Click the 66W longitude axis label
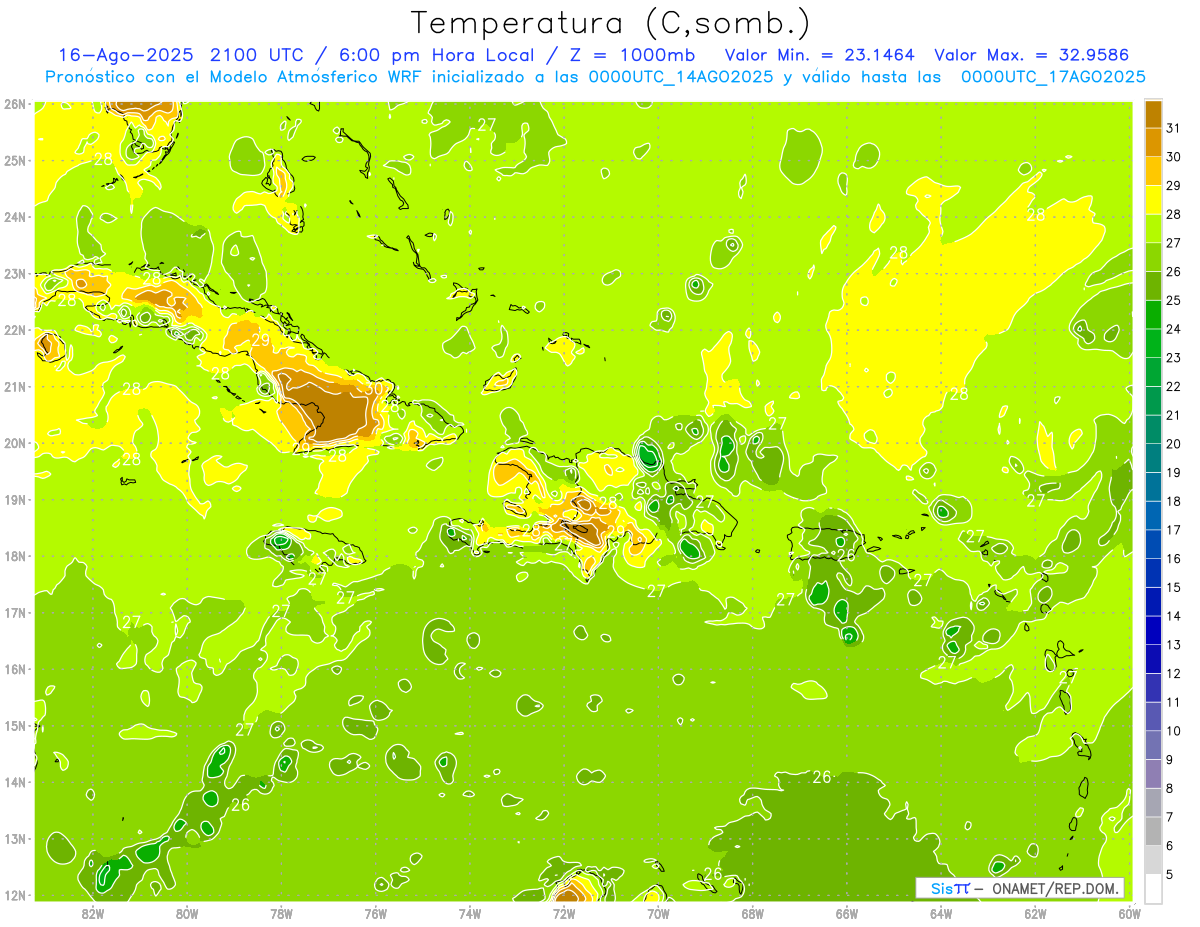This screenshot has width=1200, height=927. coord(847,913)
